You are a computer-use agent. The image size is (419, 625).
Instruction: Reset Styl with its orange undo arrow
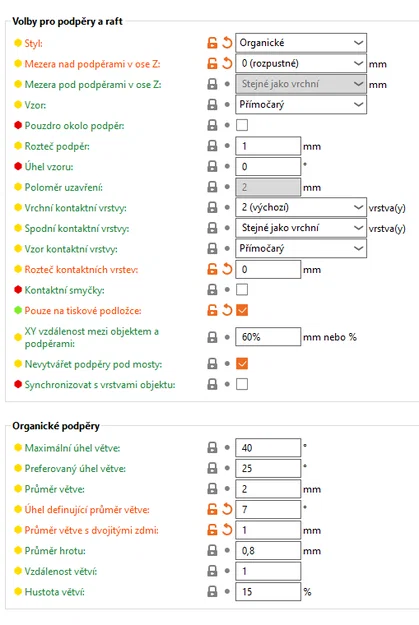227,43
